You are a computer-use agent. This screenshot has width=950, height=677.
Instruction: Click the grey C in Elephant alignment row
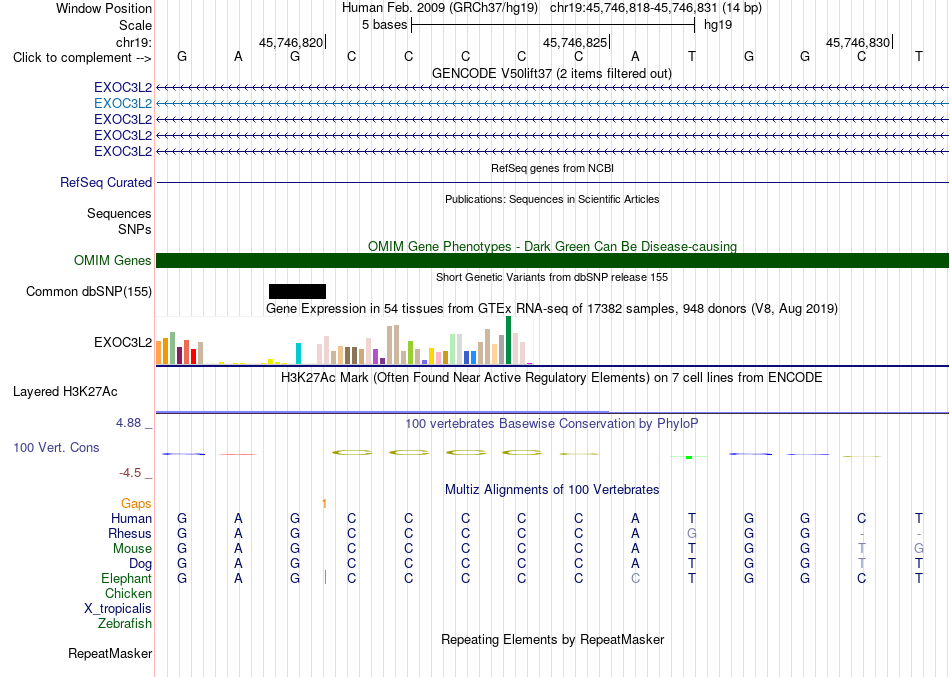point(635,578)
